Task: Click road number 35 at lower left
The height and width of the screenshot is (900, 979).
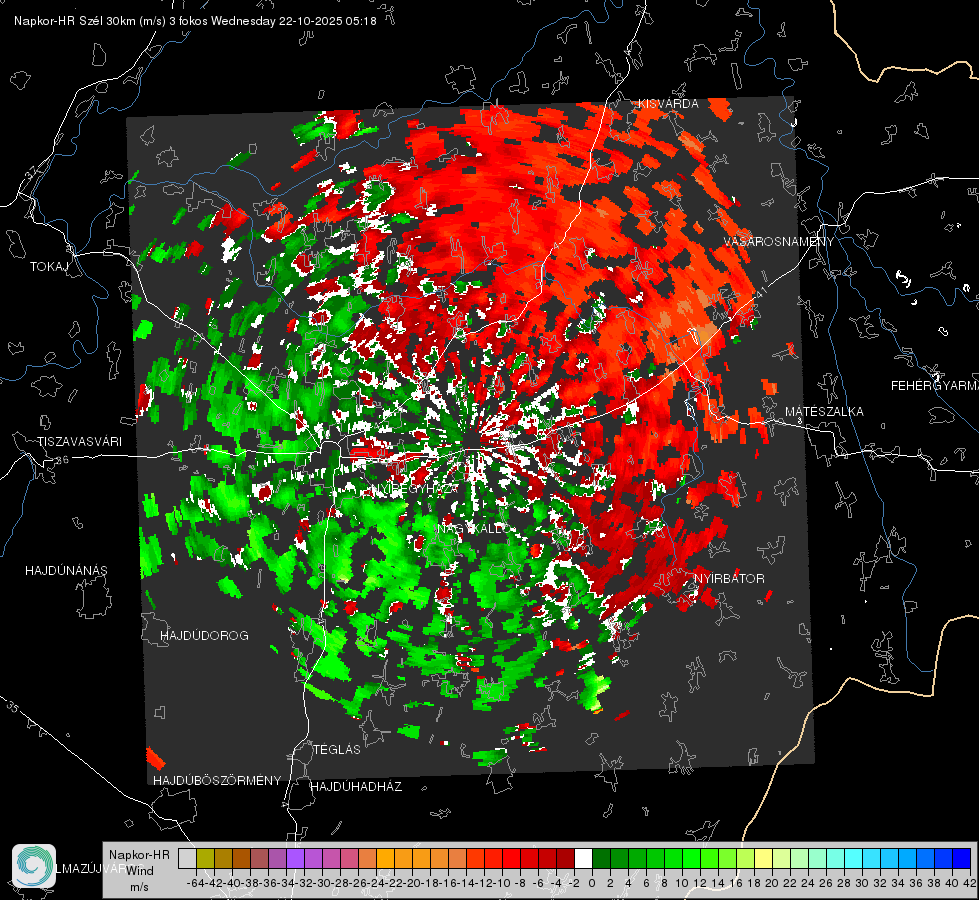Action: [x=12, y=708]
